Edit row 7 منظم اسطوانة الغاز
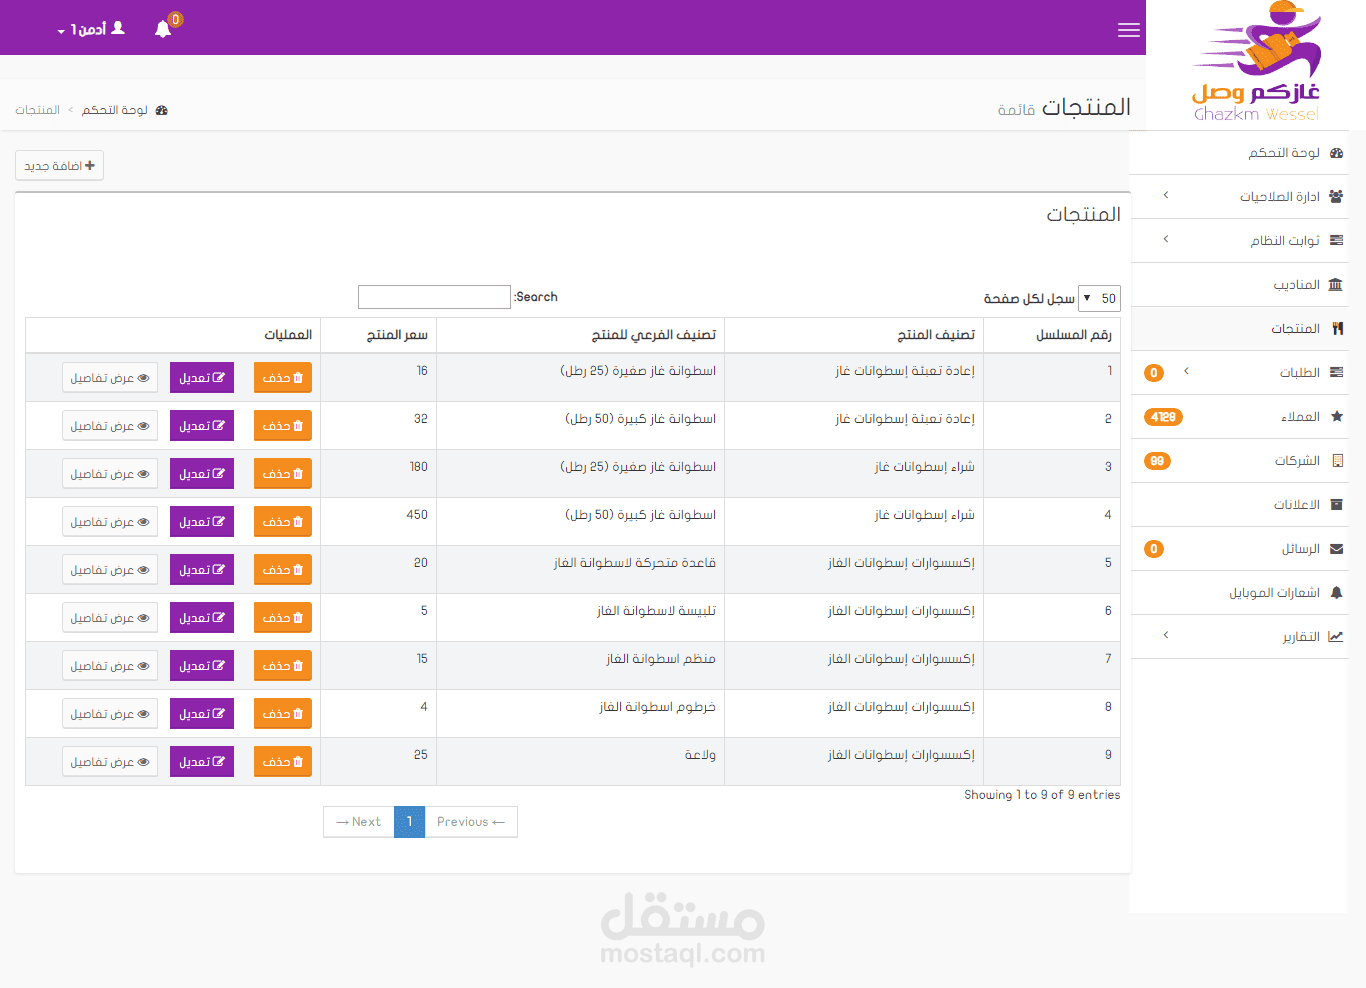Image resolution: width=1366 pixels, height=988 pixels. (x=202, y=666)
